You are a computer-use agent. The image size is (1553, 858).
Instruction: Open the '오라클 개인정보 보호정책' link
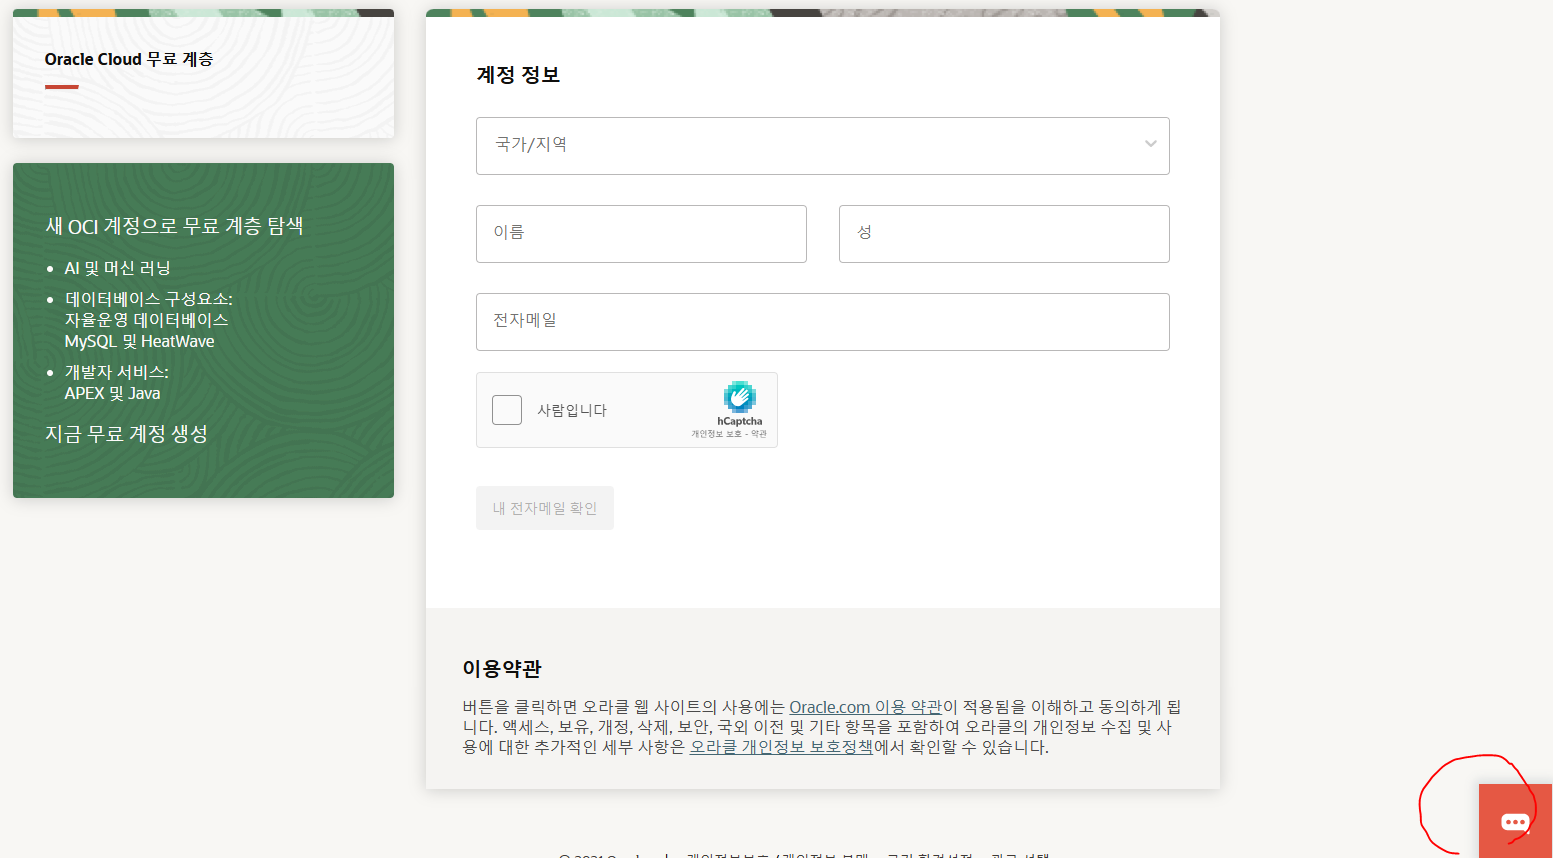point(781,747)
